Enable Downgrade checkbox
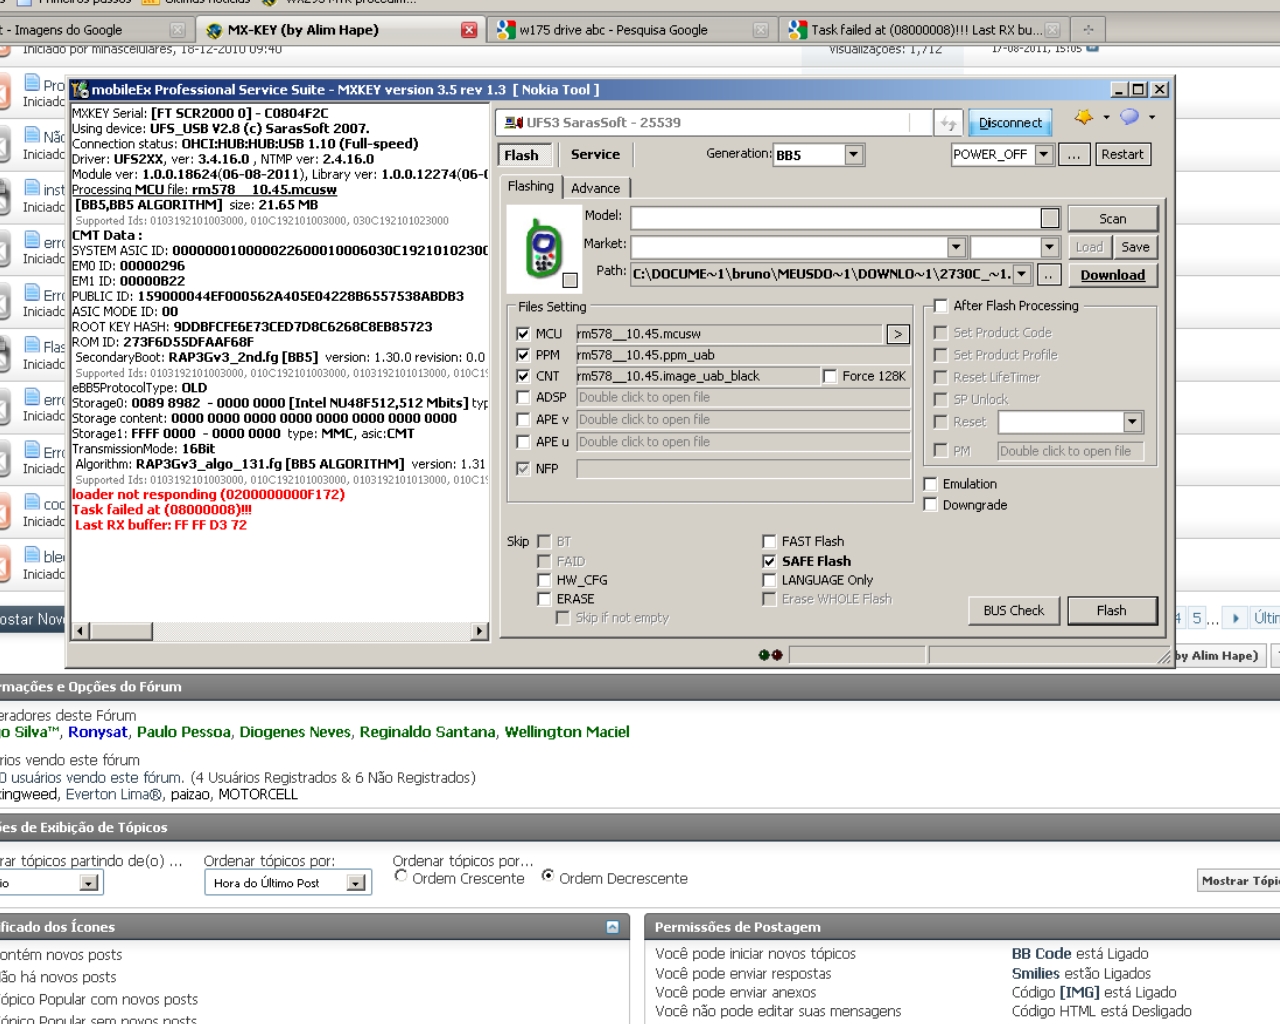 (930, 505)
